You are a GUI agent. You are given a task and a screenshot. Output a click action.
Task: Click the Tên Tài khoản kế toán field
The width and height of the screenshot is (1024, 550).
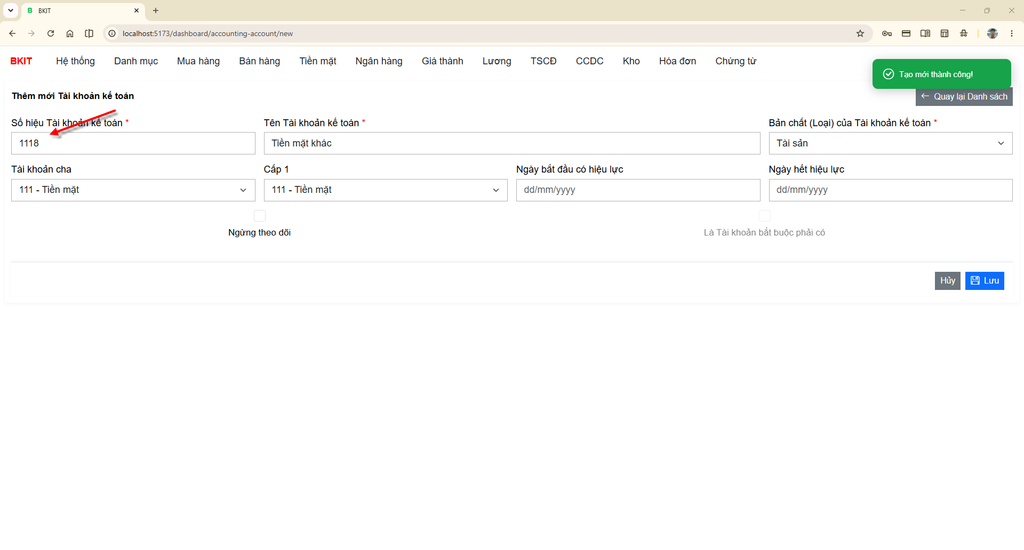(512, 143)
